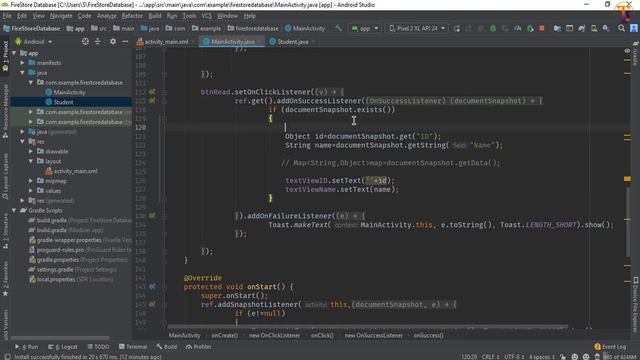The height and width of the screenshot is (360, 640).
Task: Expand the mipmap folder
Action: (31, 181)
